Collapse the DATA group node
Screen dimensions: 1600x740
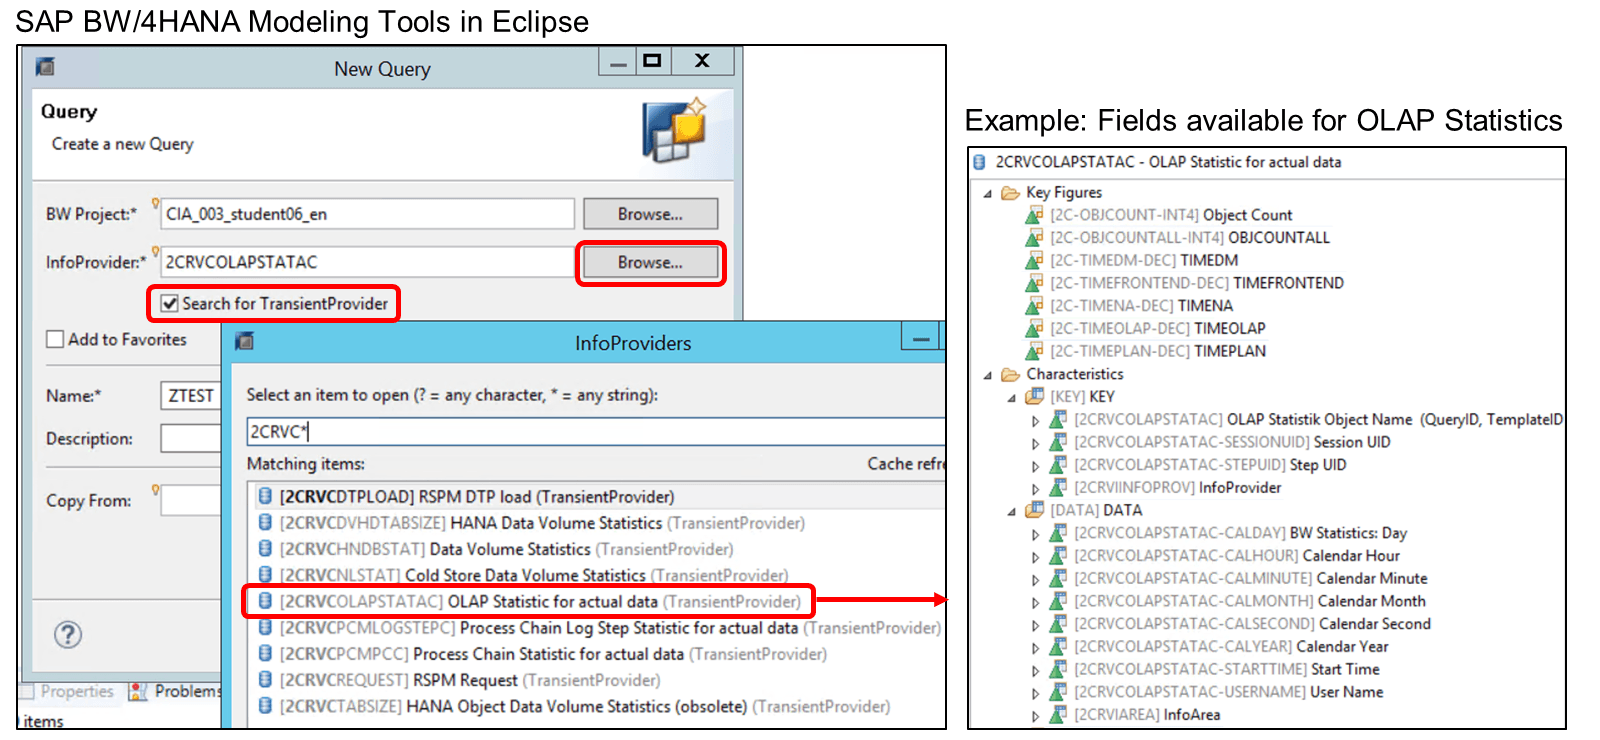(1012, 511)
